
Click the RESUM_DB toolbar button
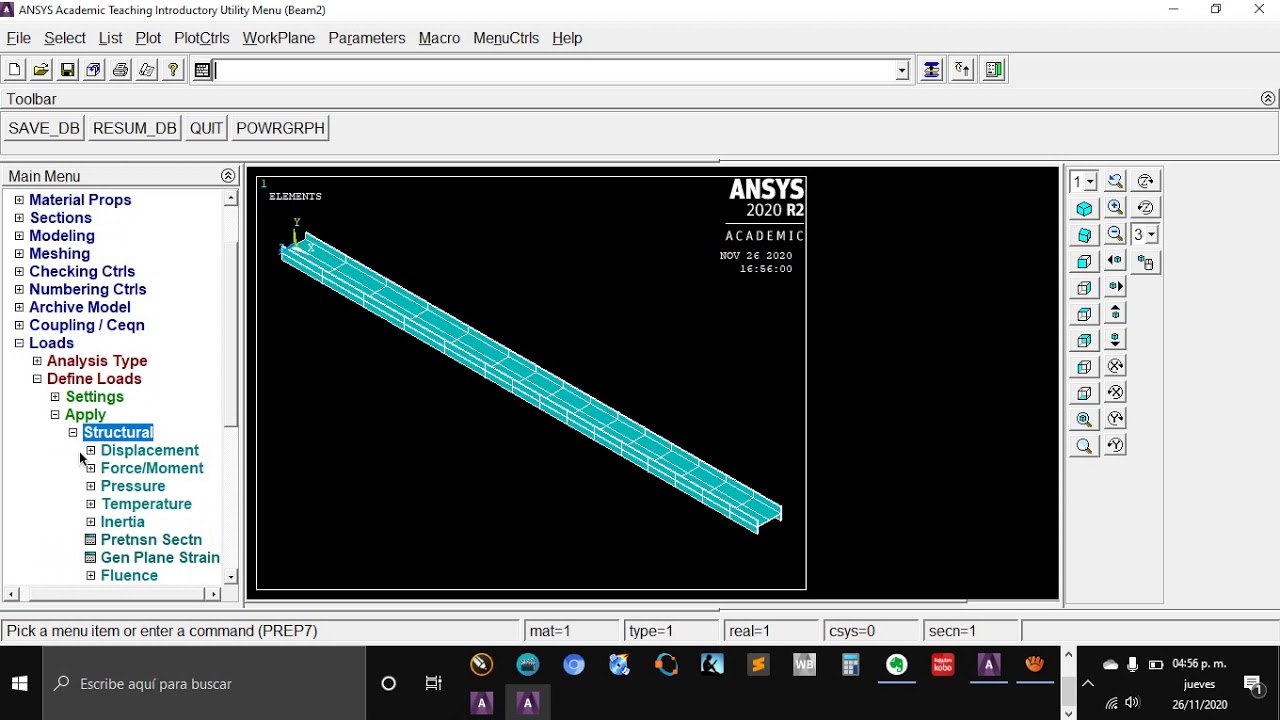point(135,128)
